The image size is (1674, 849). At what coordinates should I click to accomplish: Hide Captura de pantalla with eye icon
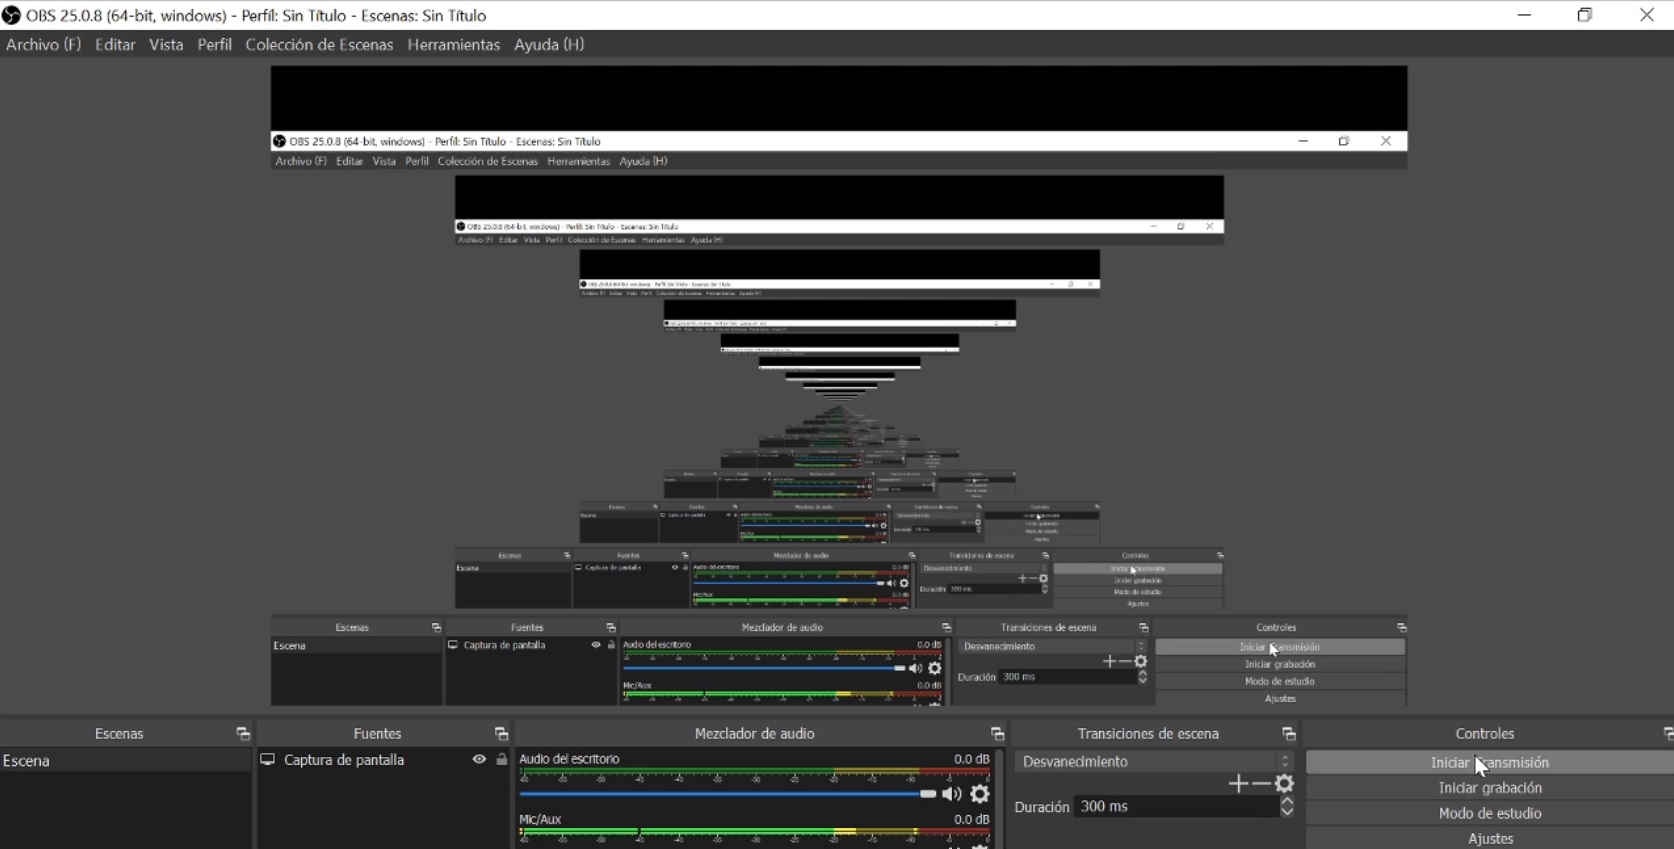click(479, 760)
